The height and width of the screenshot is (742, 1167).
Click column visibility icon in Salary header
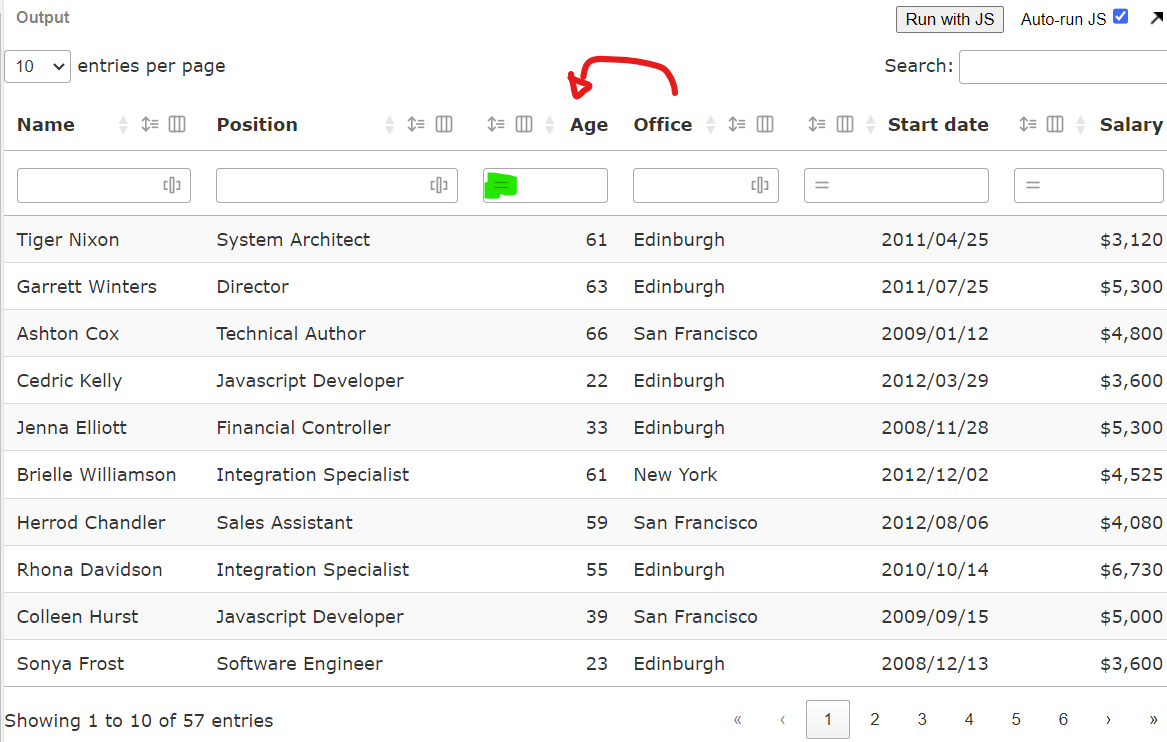coord(1055,125)
